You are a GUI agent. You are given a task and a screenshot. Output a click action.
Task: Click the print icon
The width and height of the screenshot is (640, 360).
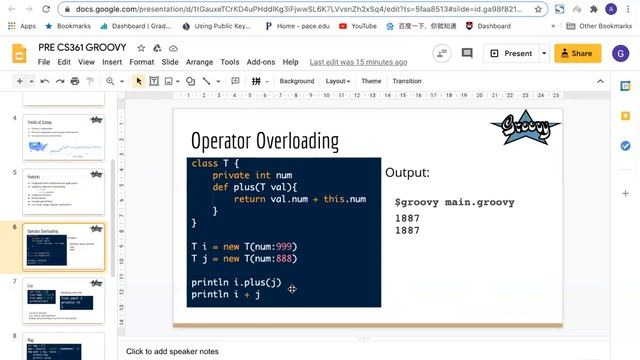click(x=75, y=81)
